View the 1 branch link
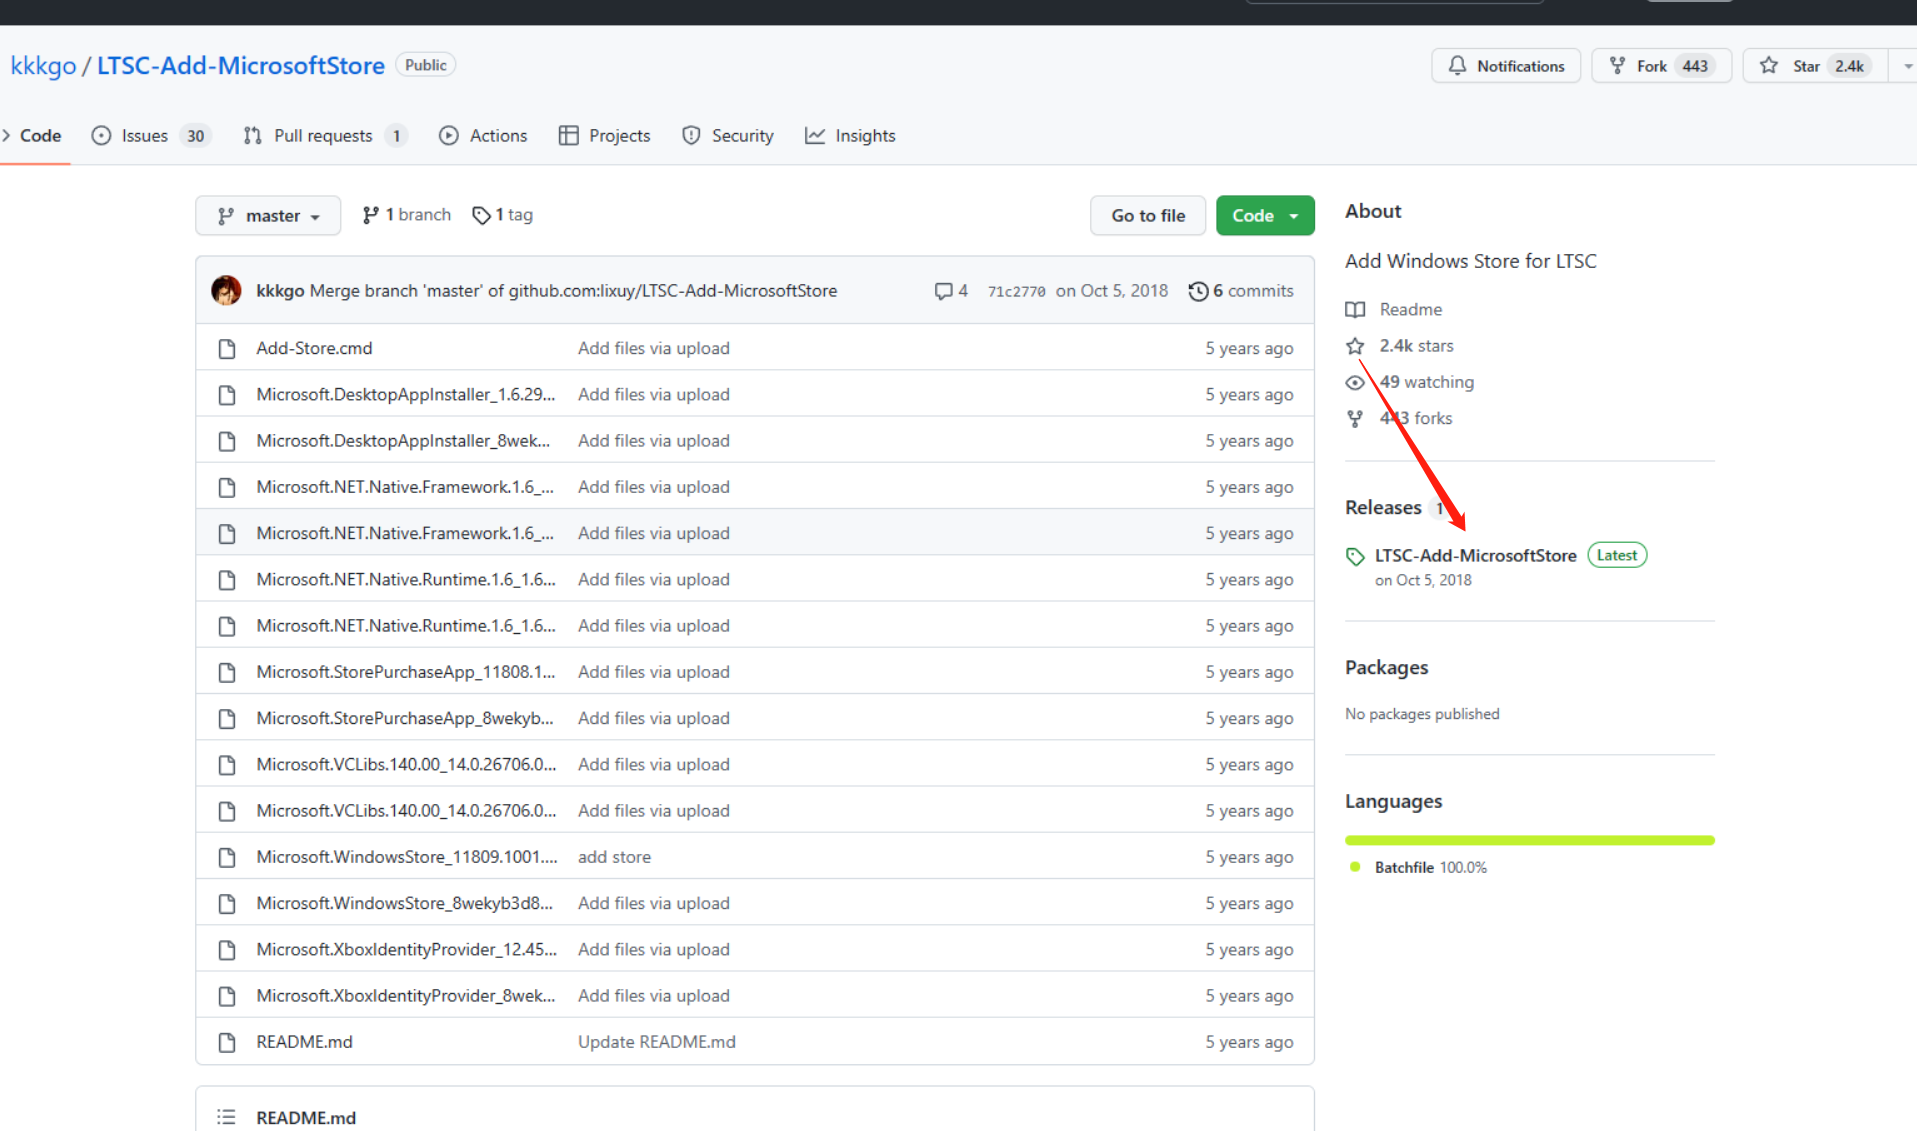This screenshot has width=1917, height=1131. pyautogui.click(x=406, y=215)
